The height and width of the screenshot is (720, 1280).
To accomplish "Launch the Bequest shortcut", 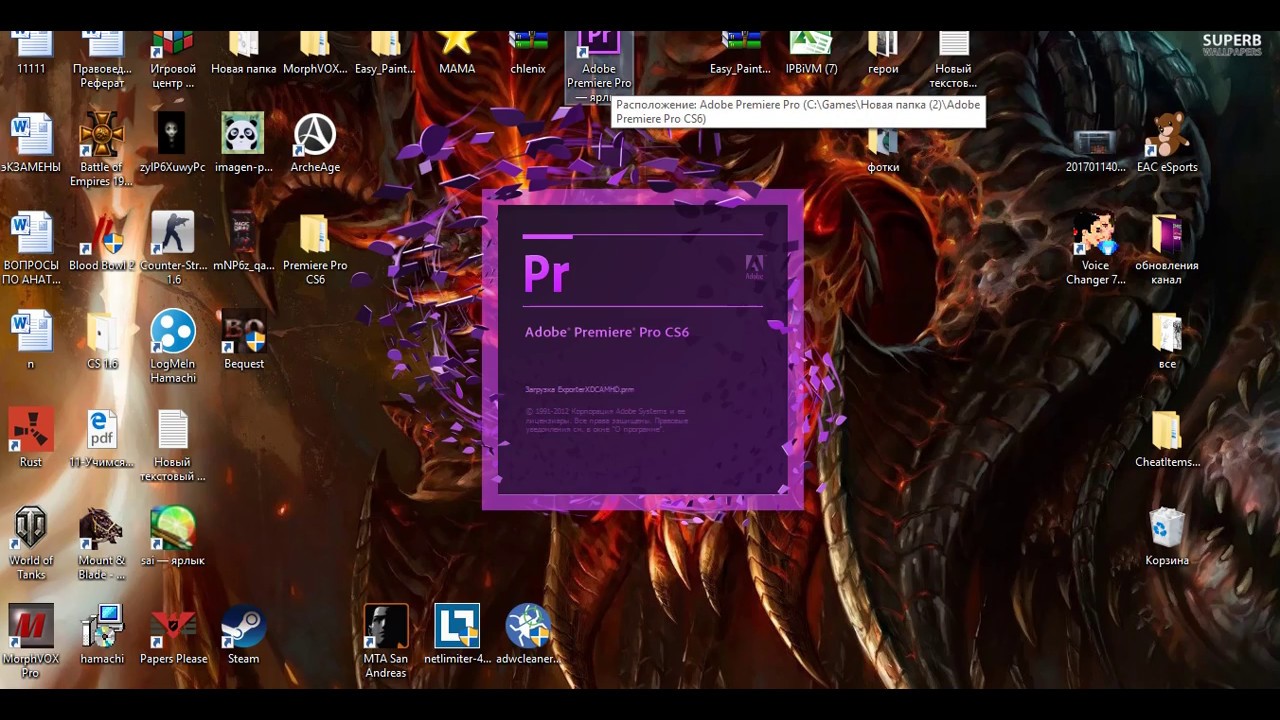I will pyautogui.click(x=243, y=339).
